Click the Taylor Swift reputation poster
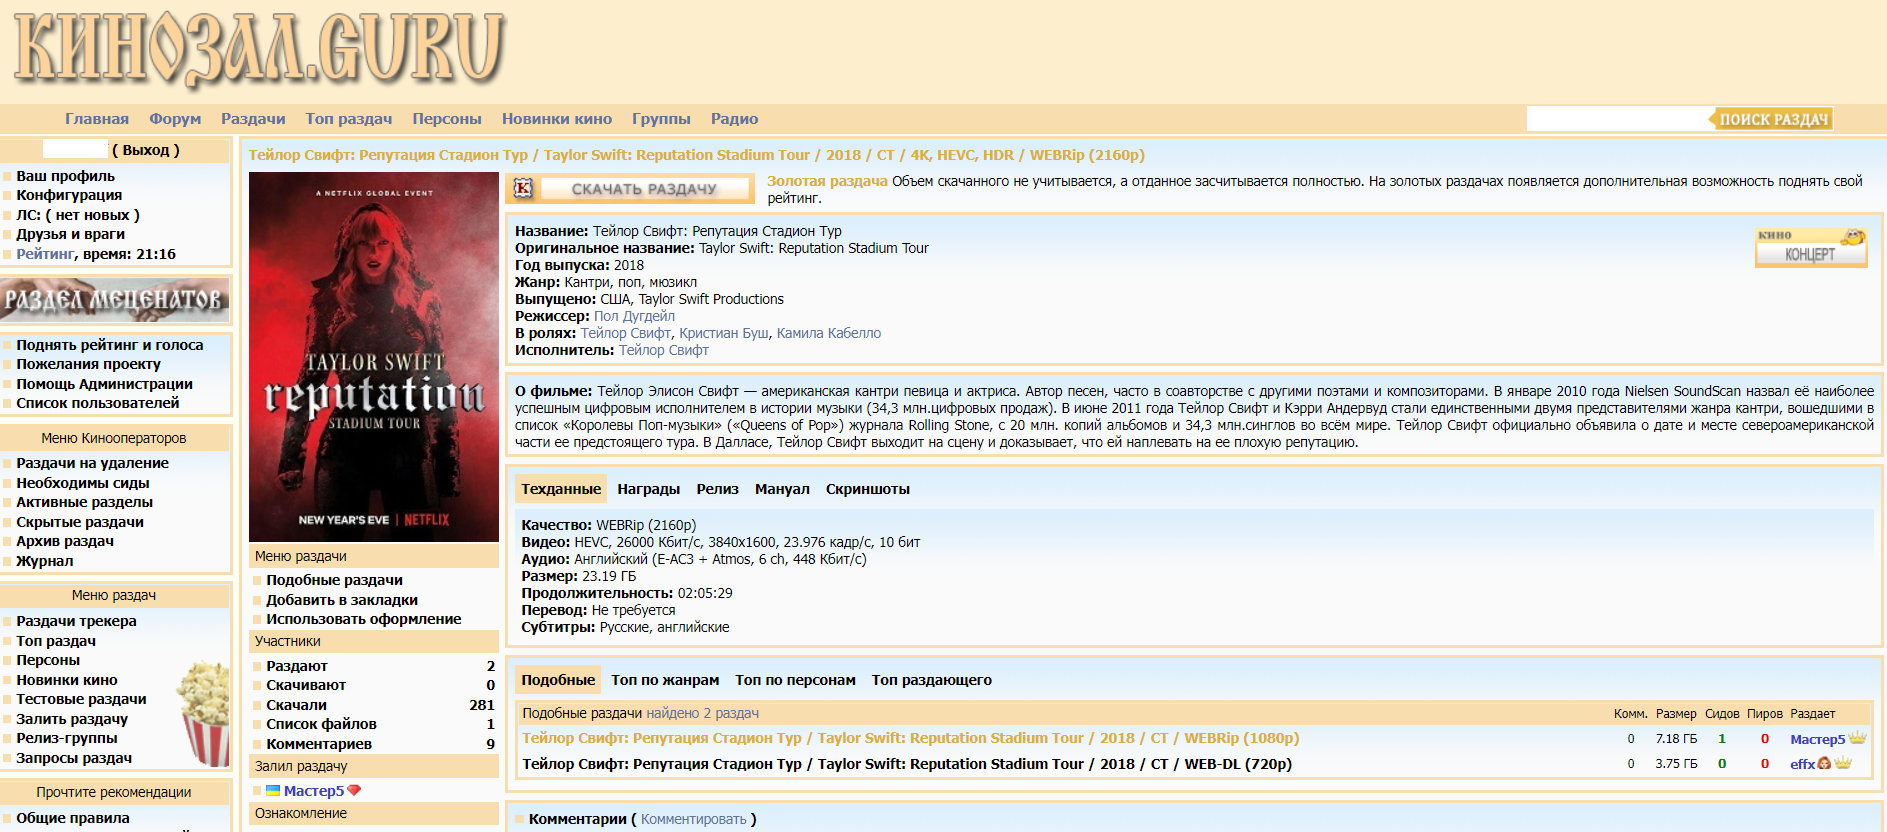The image size is (1887, 832). 373,356
